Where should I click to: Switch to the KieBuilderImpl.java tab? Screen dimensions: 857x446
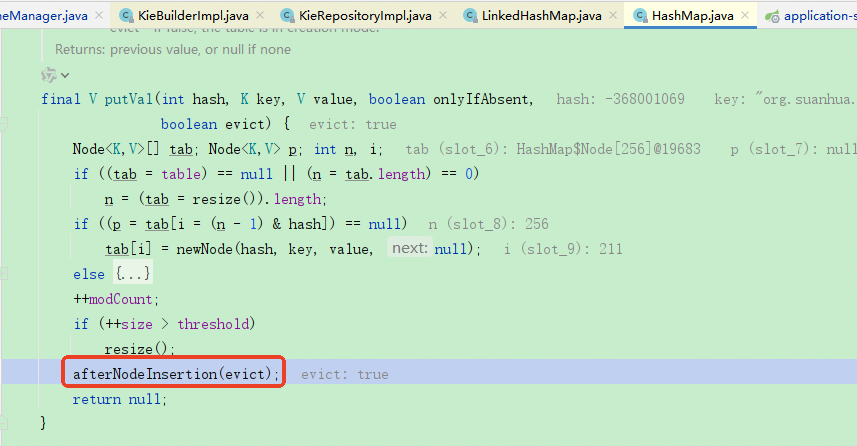click(x=193, y=16)
